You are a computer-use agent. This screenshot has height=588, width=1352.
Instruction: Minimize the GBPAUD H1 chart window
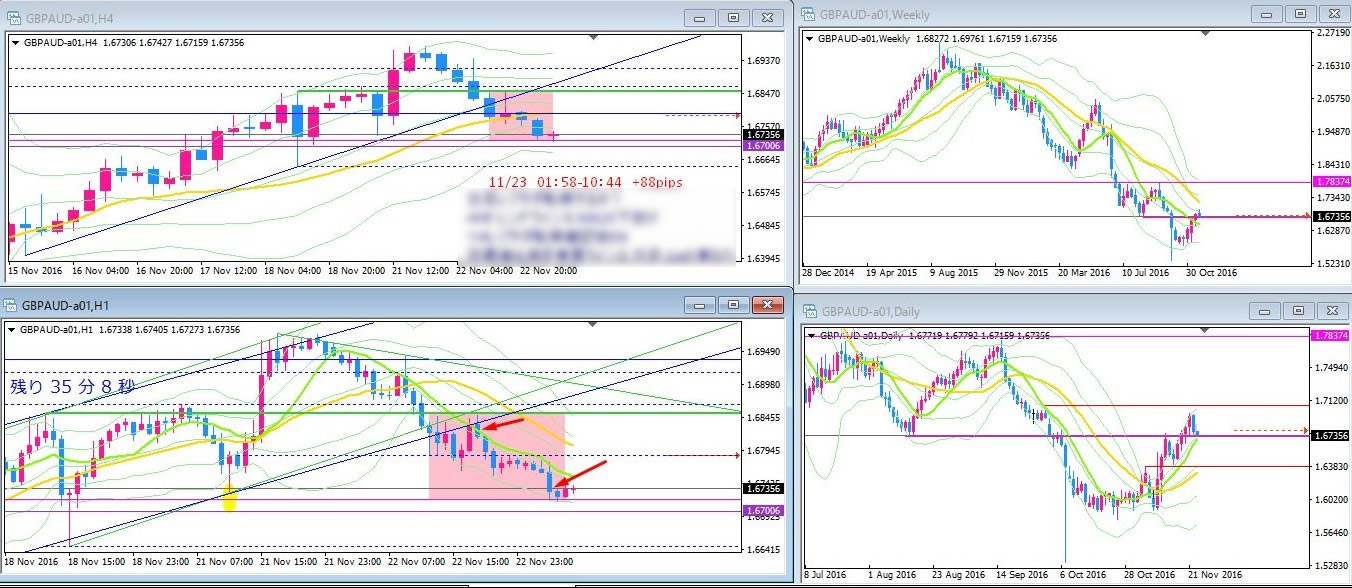[x=700, y=306]
